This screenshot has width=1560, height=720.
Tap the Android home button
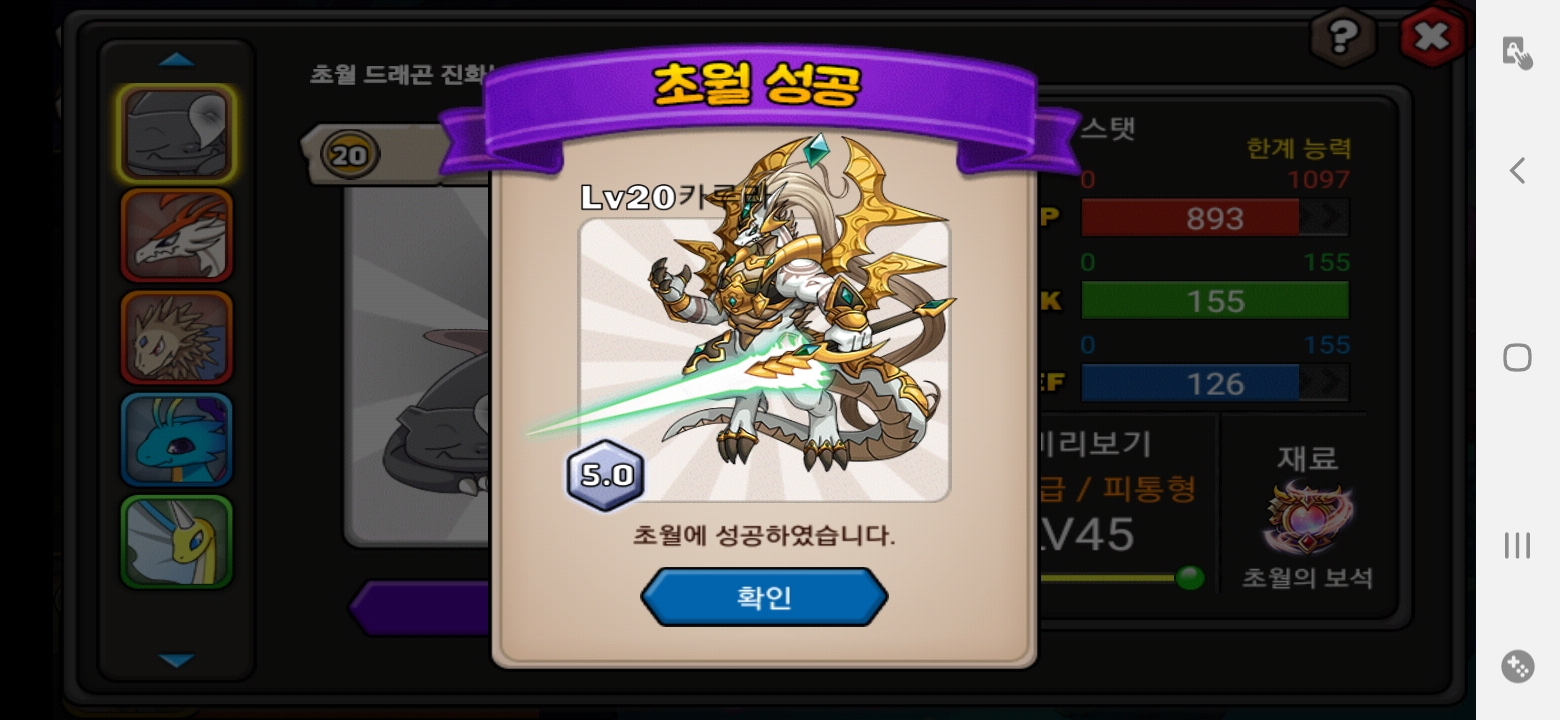pos(1517,357)
